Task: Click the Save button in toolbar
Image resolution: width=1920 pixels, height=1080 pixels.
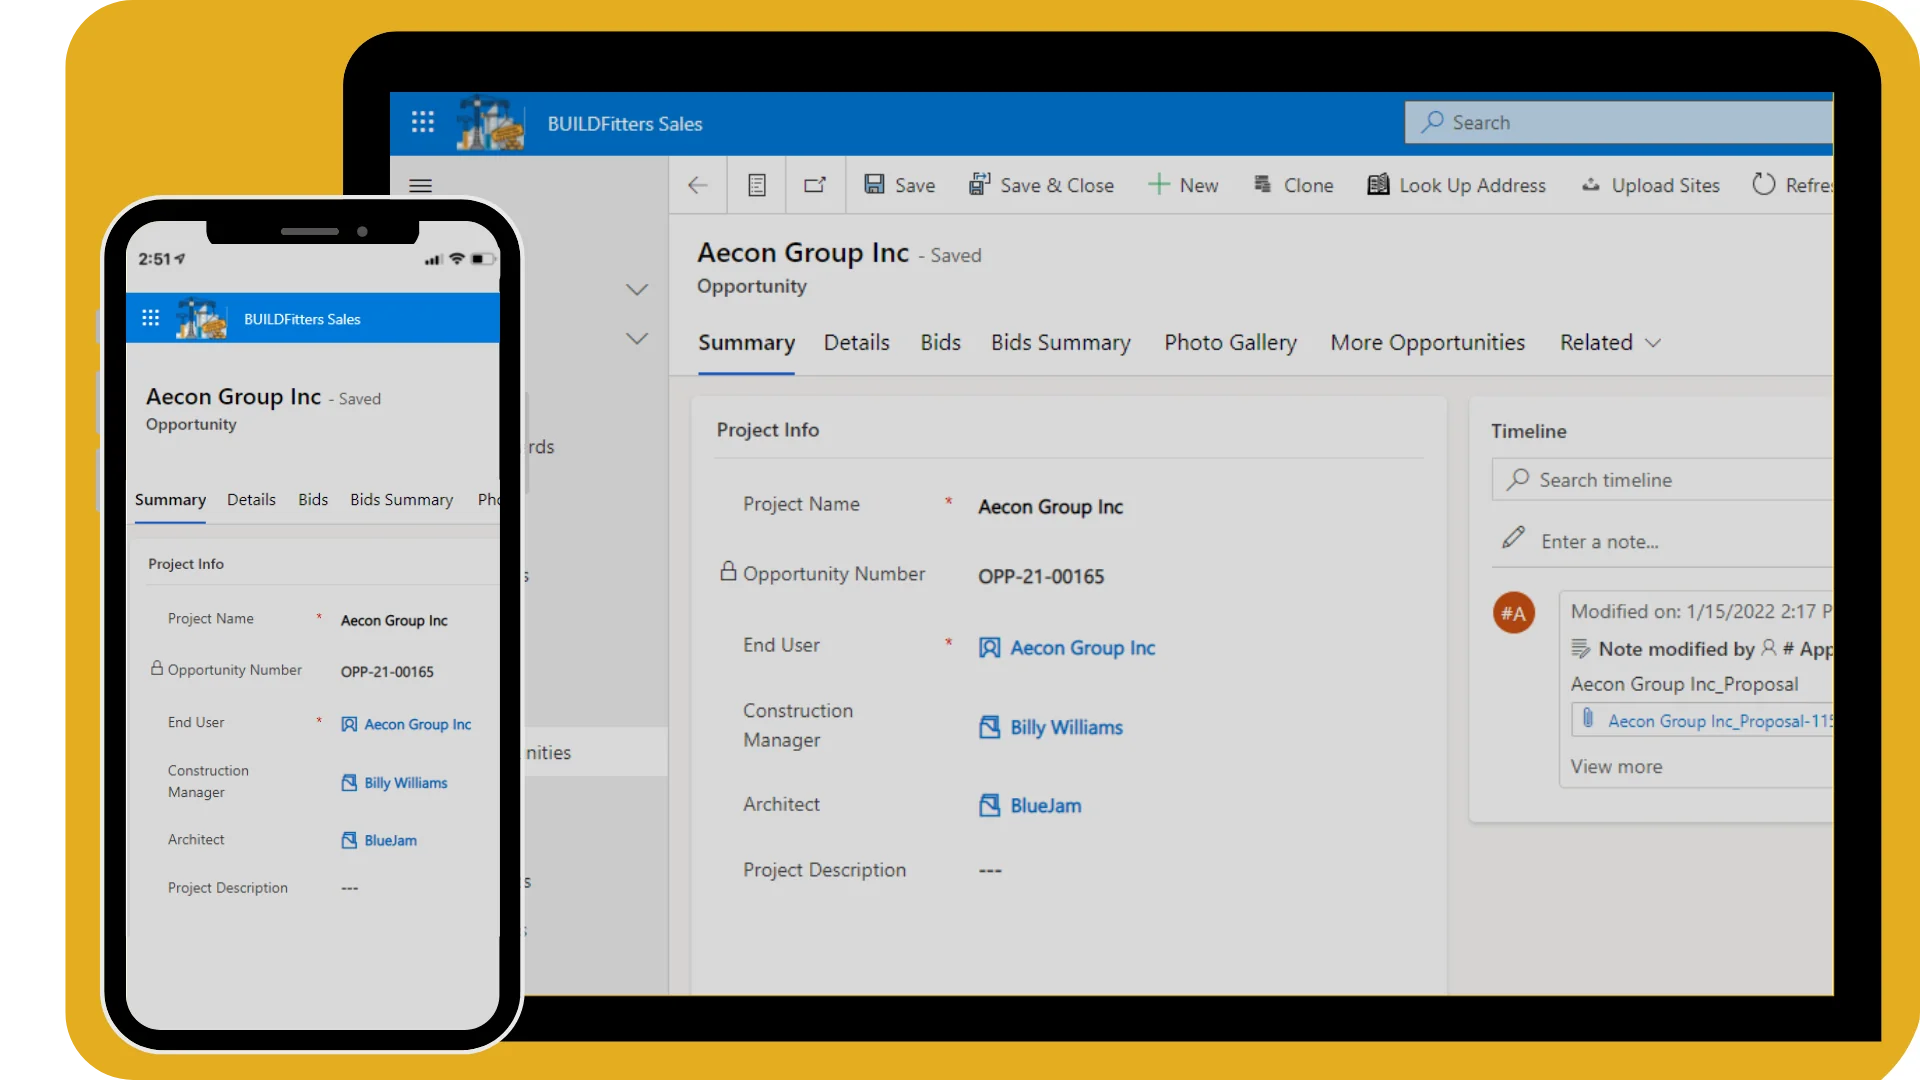Action: pyautogui.click(x=900, y=185)
